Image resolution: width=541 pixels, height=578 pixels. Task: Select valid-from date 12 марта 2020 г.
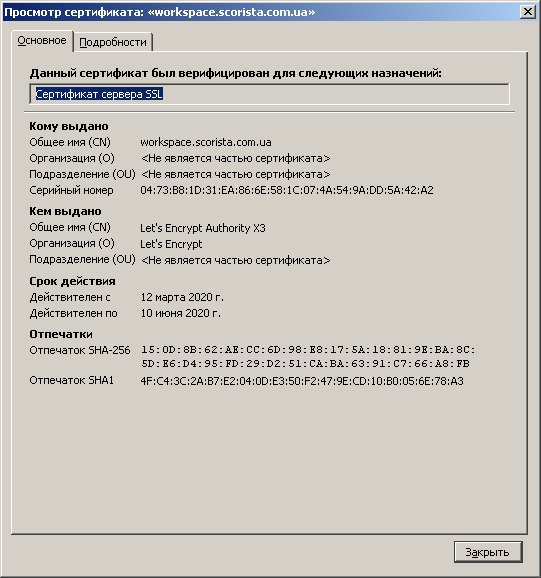point(182,297)
